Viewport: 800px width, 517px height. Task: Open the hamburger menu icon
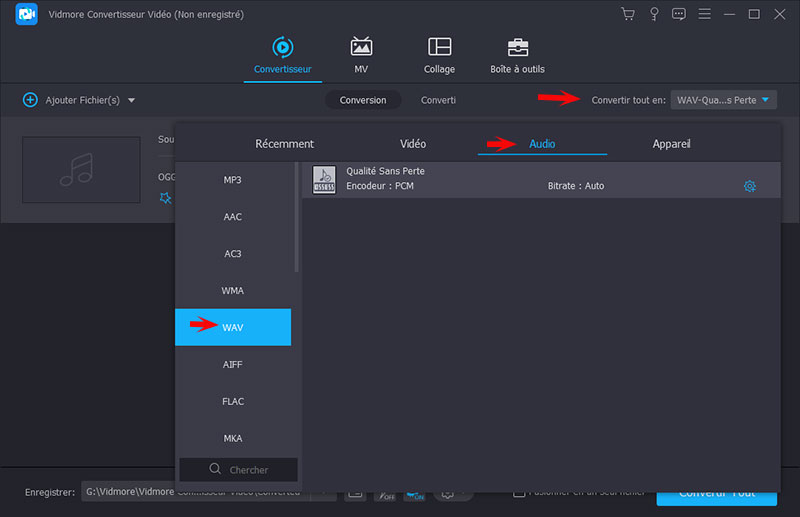705,14
